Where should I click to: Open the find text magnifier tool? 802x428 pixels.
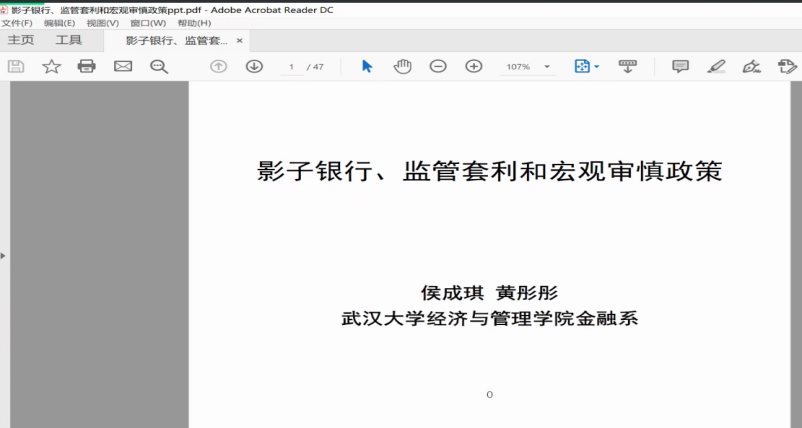pyautogui.click(x=159, y=66)
